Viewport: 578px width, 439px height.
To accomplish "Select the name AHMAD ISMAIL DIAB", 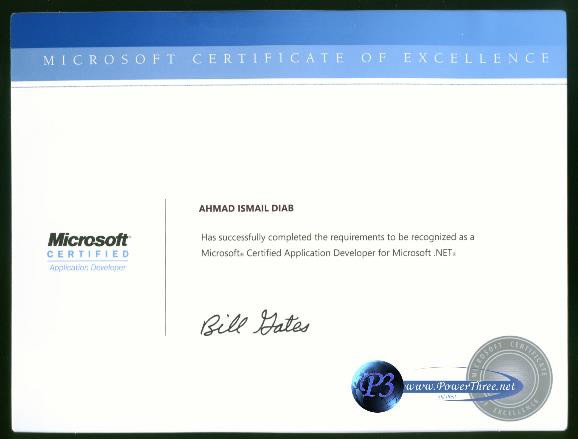I will coord(246,208).
